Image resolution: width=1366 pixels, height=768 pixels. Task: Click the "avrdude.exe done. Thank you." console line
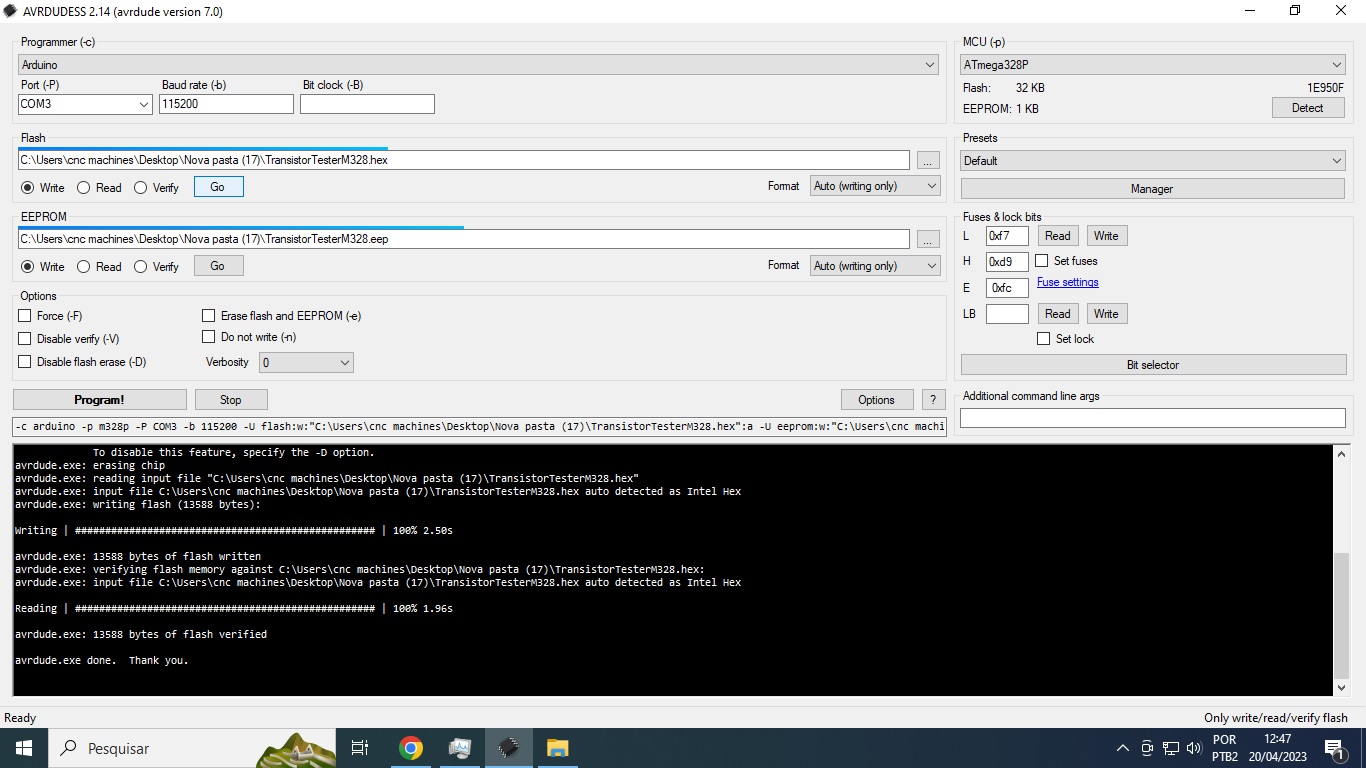coord(102,660)
